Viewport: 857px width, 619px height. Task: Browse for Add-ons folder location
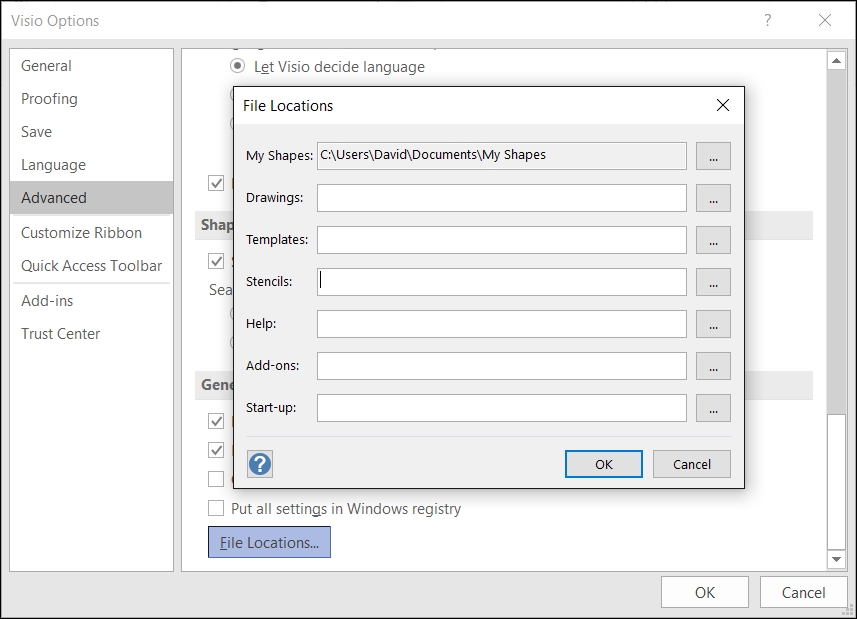(713, 366)
